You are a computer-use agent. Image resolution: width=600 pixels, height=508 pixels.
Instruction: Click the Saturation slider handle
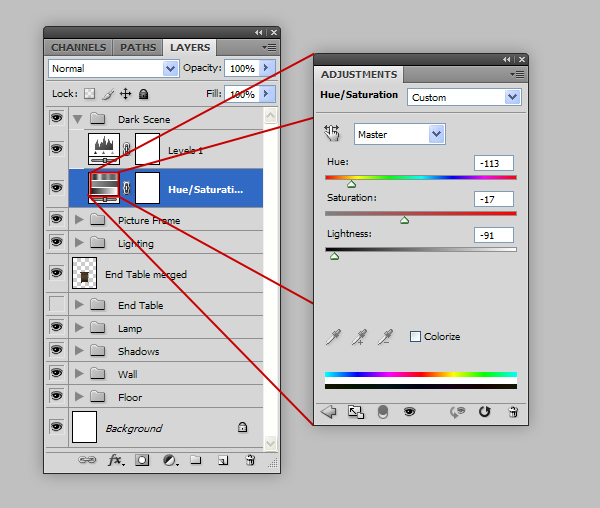(x=404, y=220)
